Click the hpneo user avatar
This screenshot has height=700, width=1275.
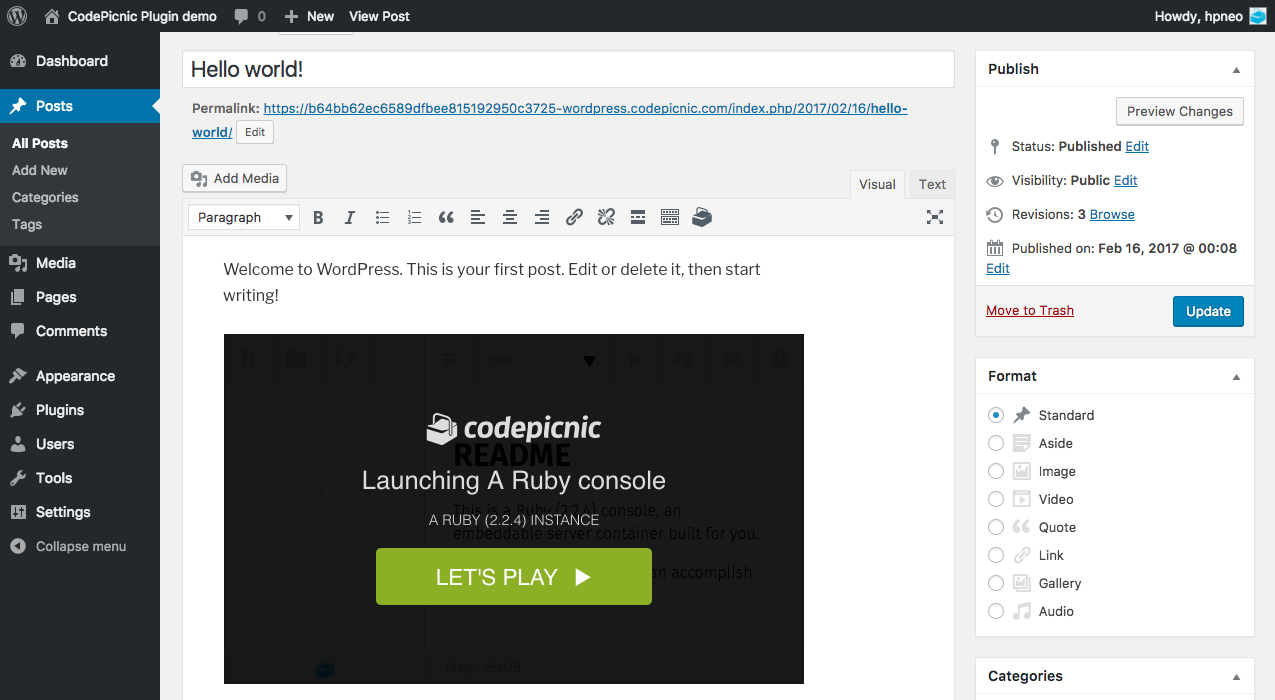pos(1258,16)
